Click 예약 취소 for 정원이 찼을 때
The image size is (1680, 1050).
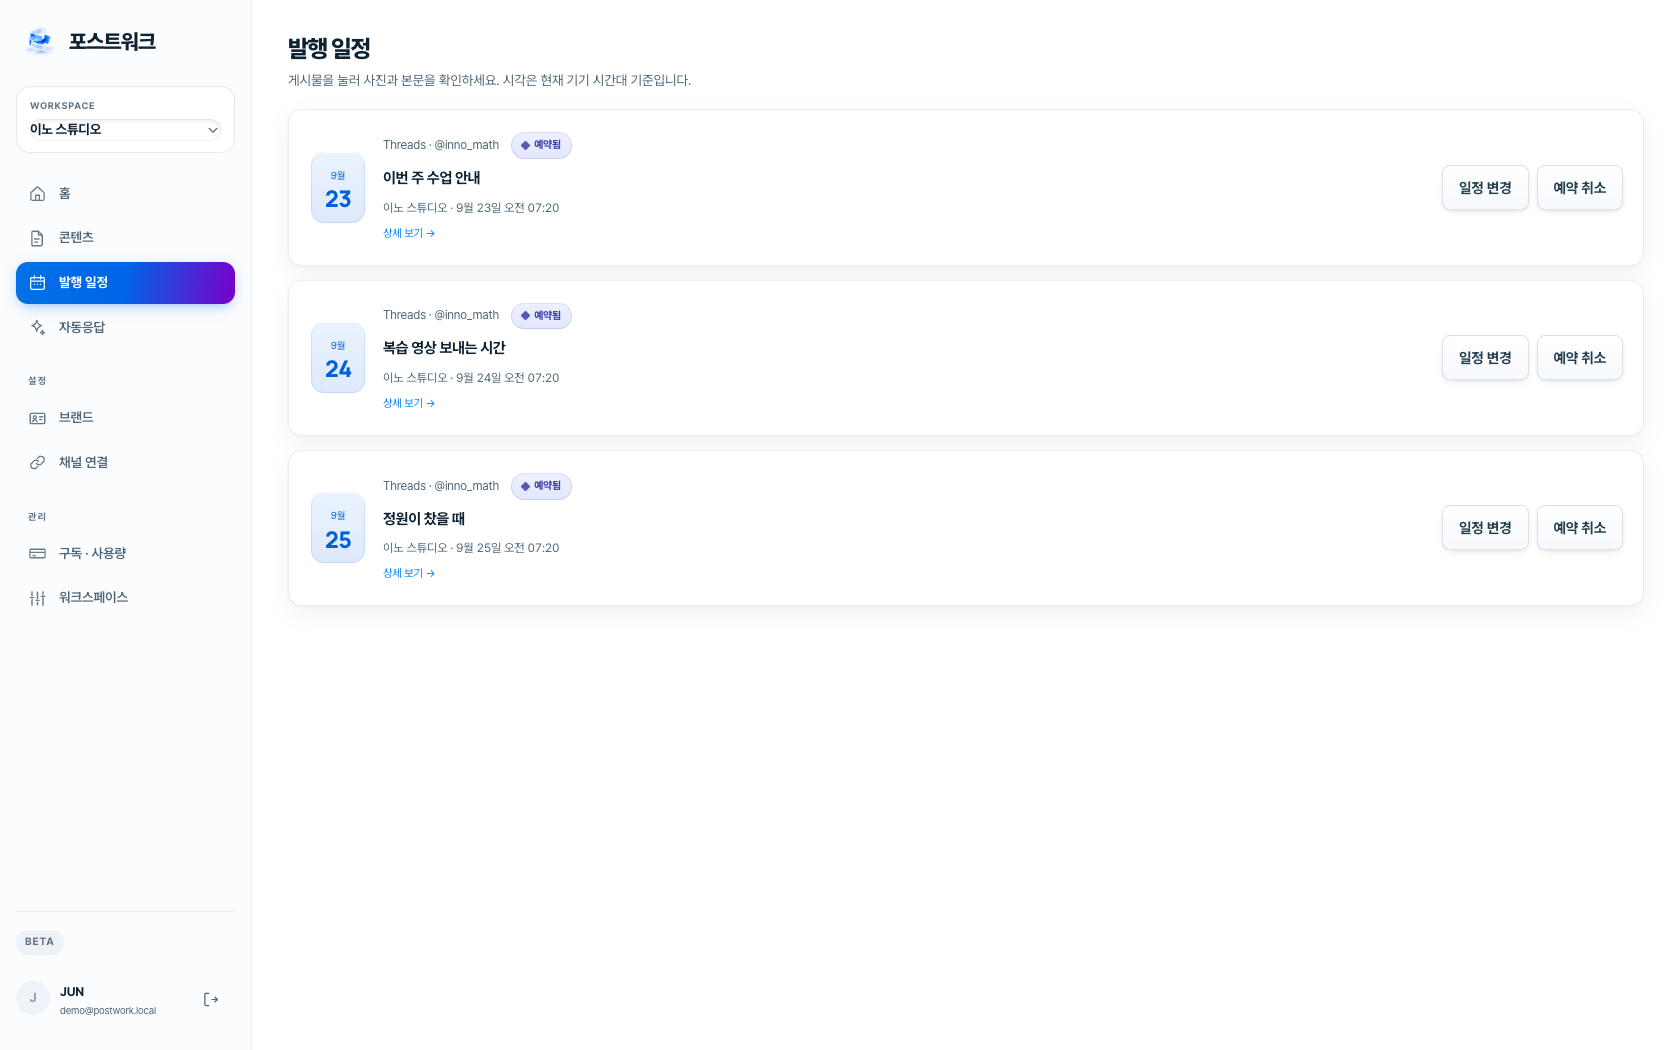pos(1580,528)
